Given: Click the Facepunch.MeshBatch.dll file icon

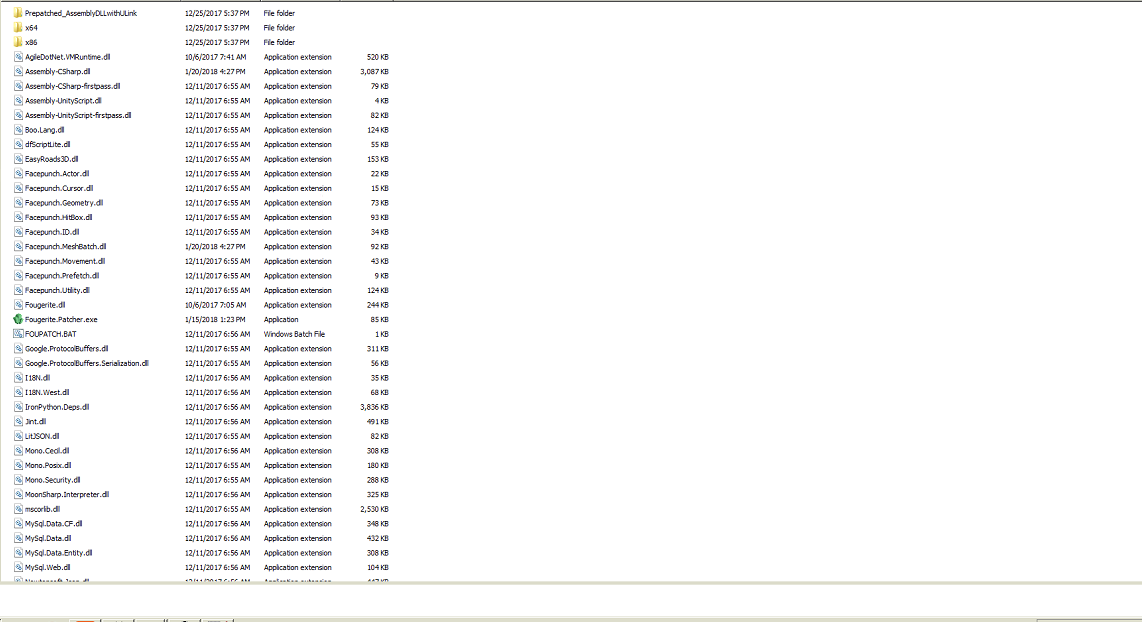Looking at the screenshot, I should tap(18, 246).
